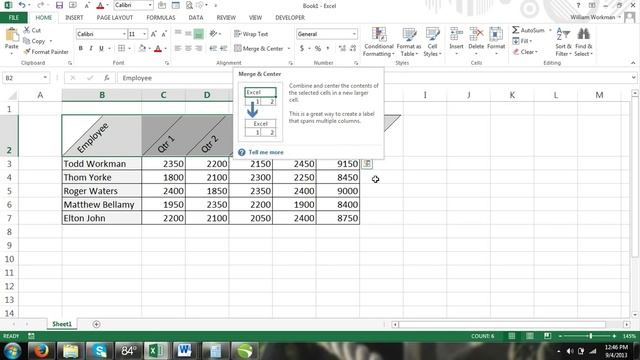The width and height of the screenshot is (640, 360).
Task: Open Conditional Formatting menu
Action: click(x=379, y=42)
